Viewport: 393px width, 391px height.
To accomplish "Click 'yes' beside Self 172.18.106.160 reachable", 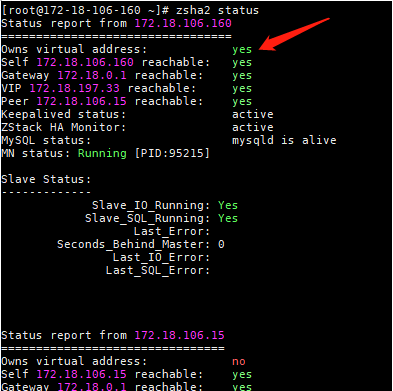I will [242, 63].
